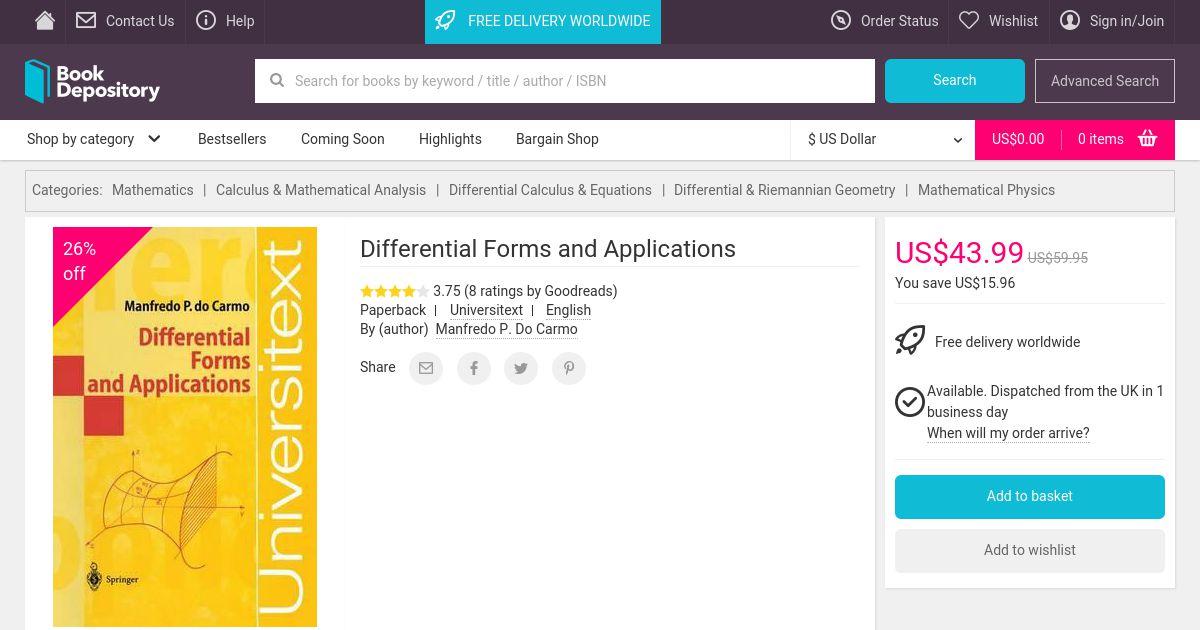Open the Mathematical Physics category
The width and height of the screenshot is (1200, 630).
click(986, 190)
